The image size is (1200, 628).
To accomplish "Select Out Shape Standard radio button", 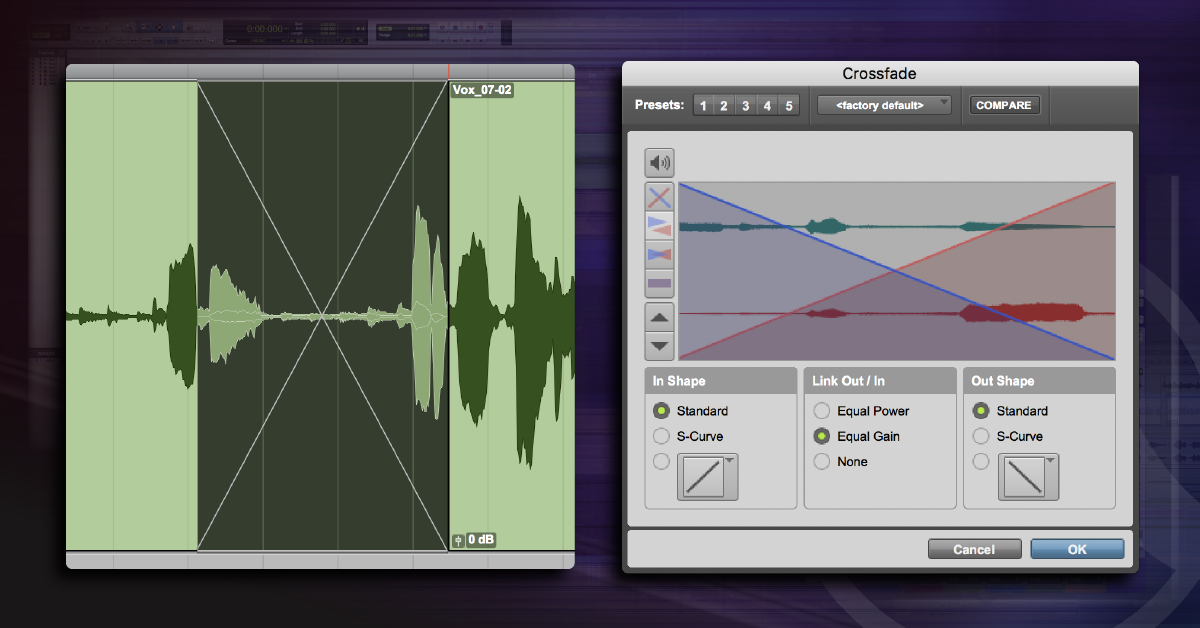I will click(x=981, y=411).
